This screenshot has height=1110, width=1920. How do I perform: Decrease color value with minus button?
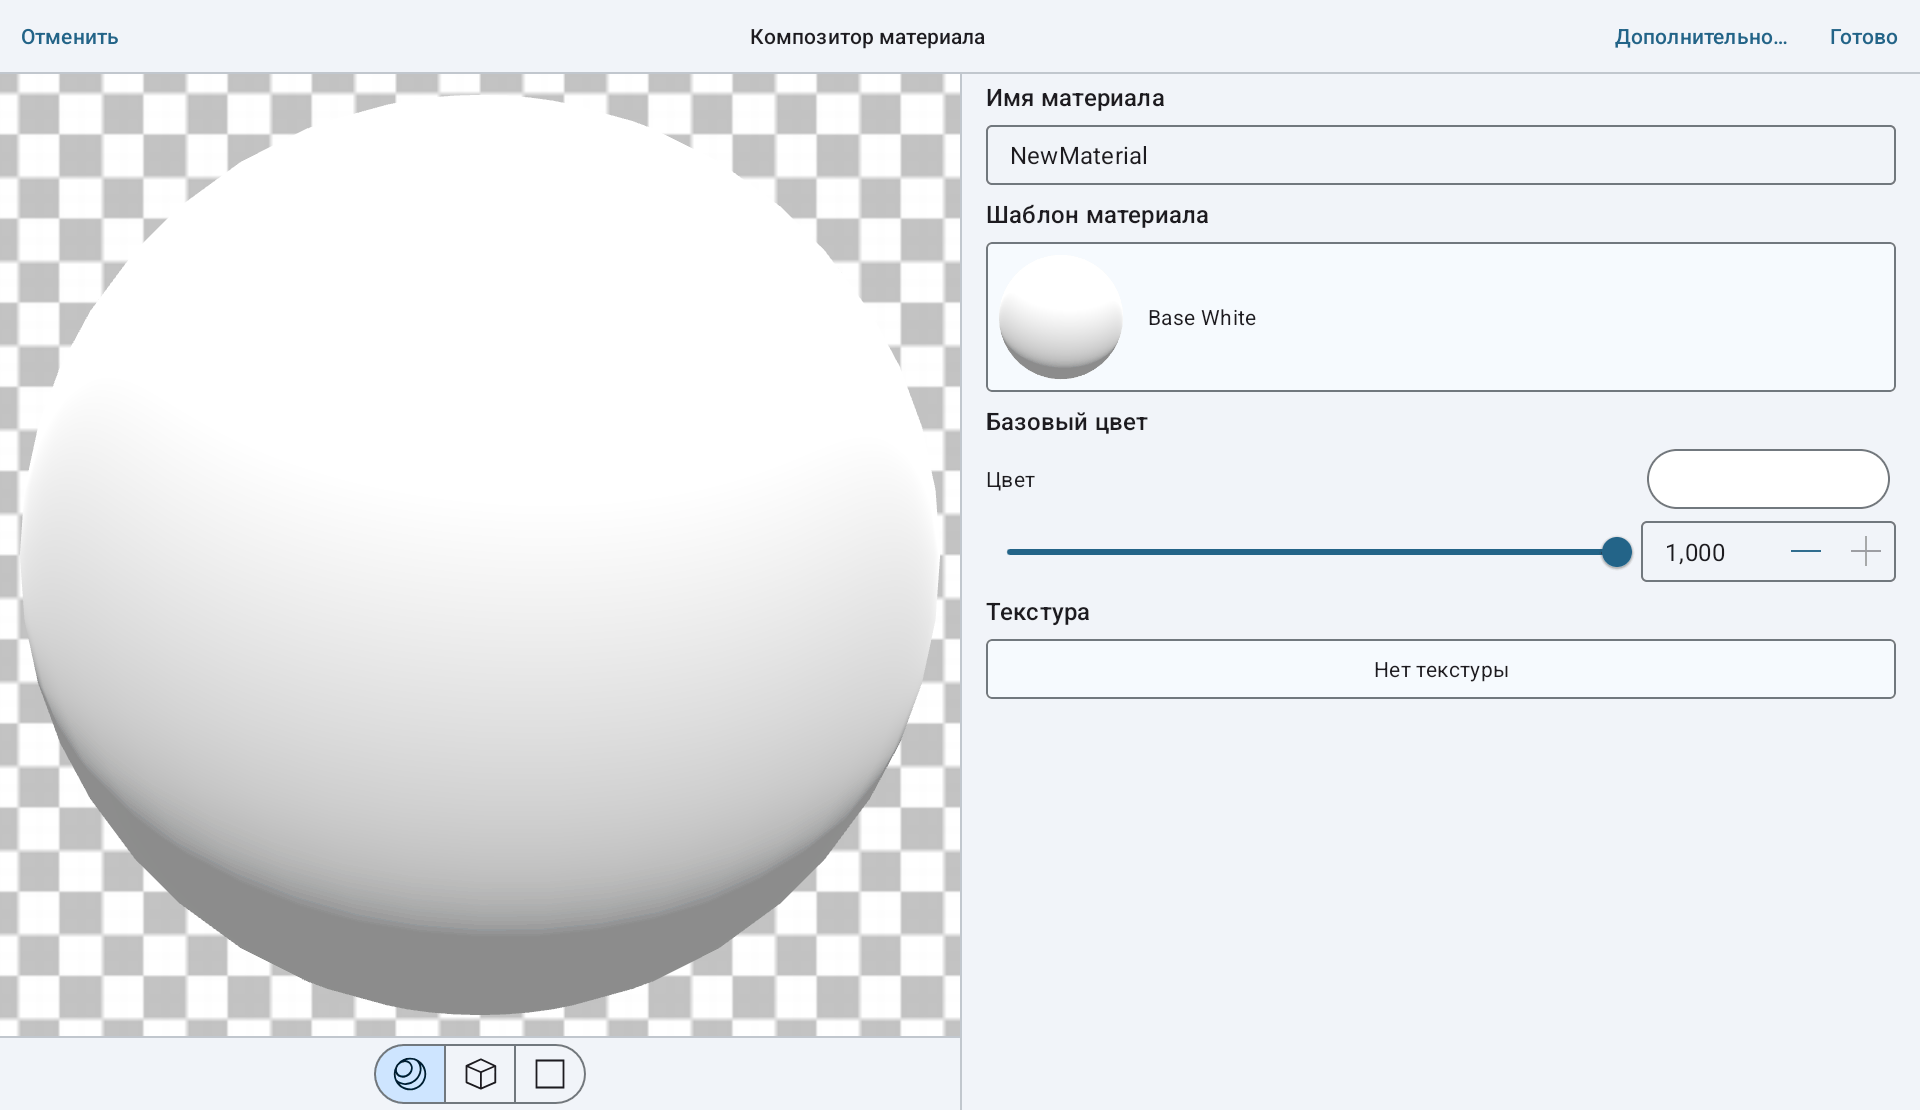1805,551
